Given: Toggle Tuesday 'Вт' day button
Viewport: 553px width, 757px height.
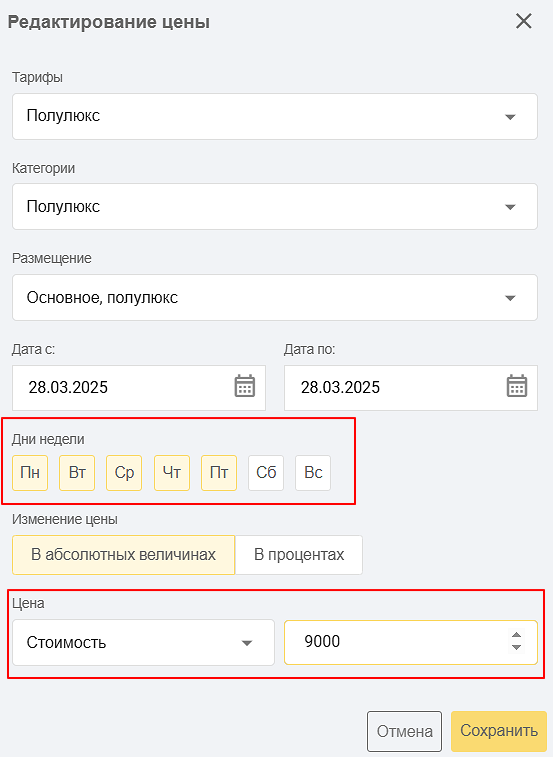Looking at the screenshot, I should [77, 473].
